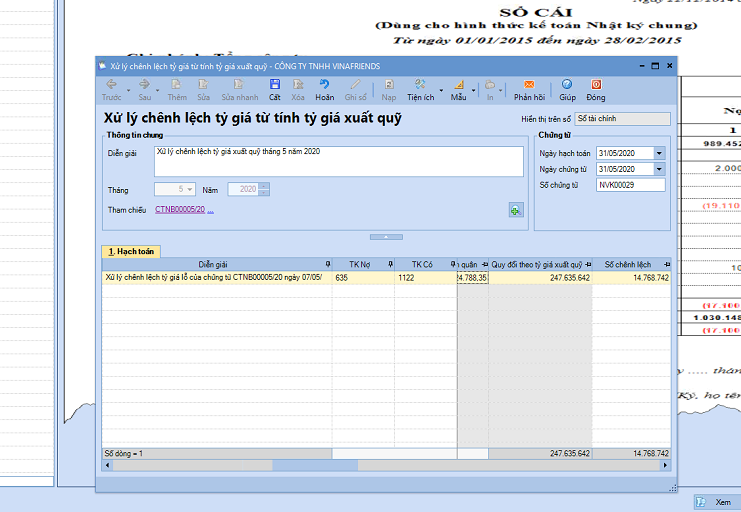
Task: Expand the Mẫu dropdown arrow
Action: [x=474, y=90]
